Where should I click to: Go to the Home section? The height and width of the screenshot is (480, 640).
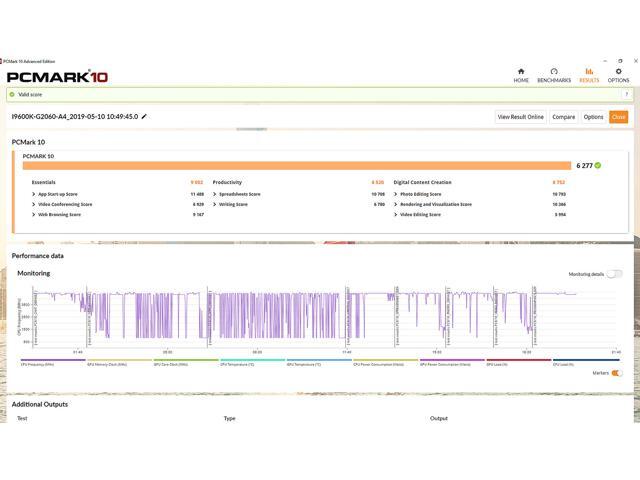pos(520,75)
